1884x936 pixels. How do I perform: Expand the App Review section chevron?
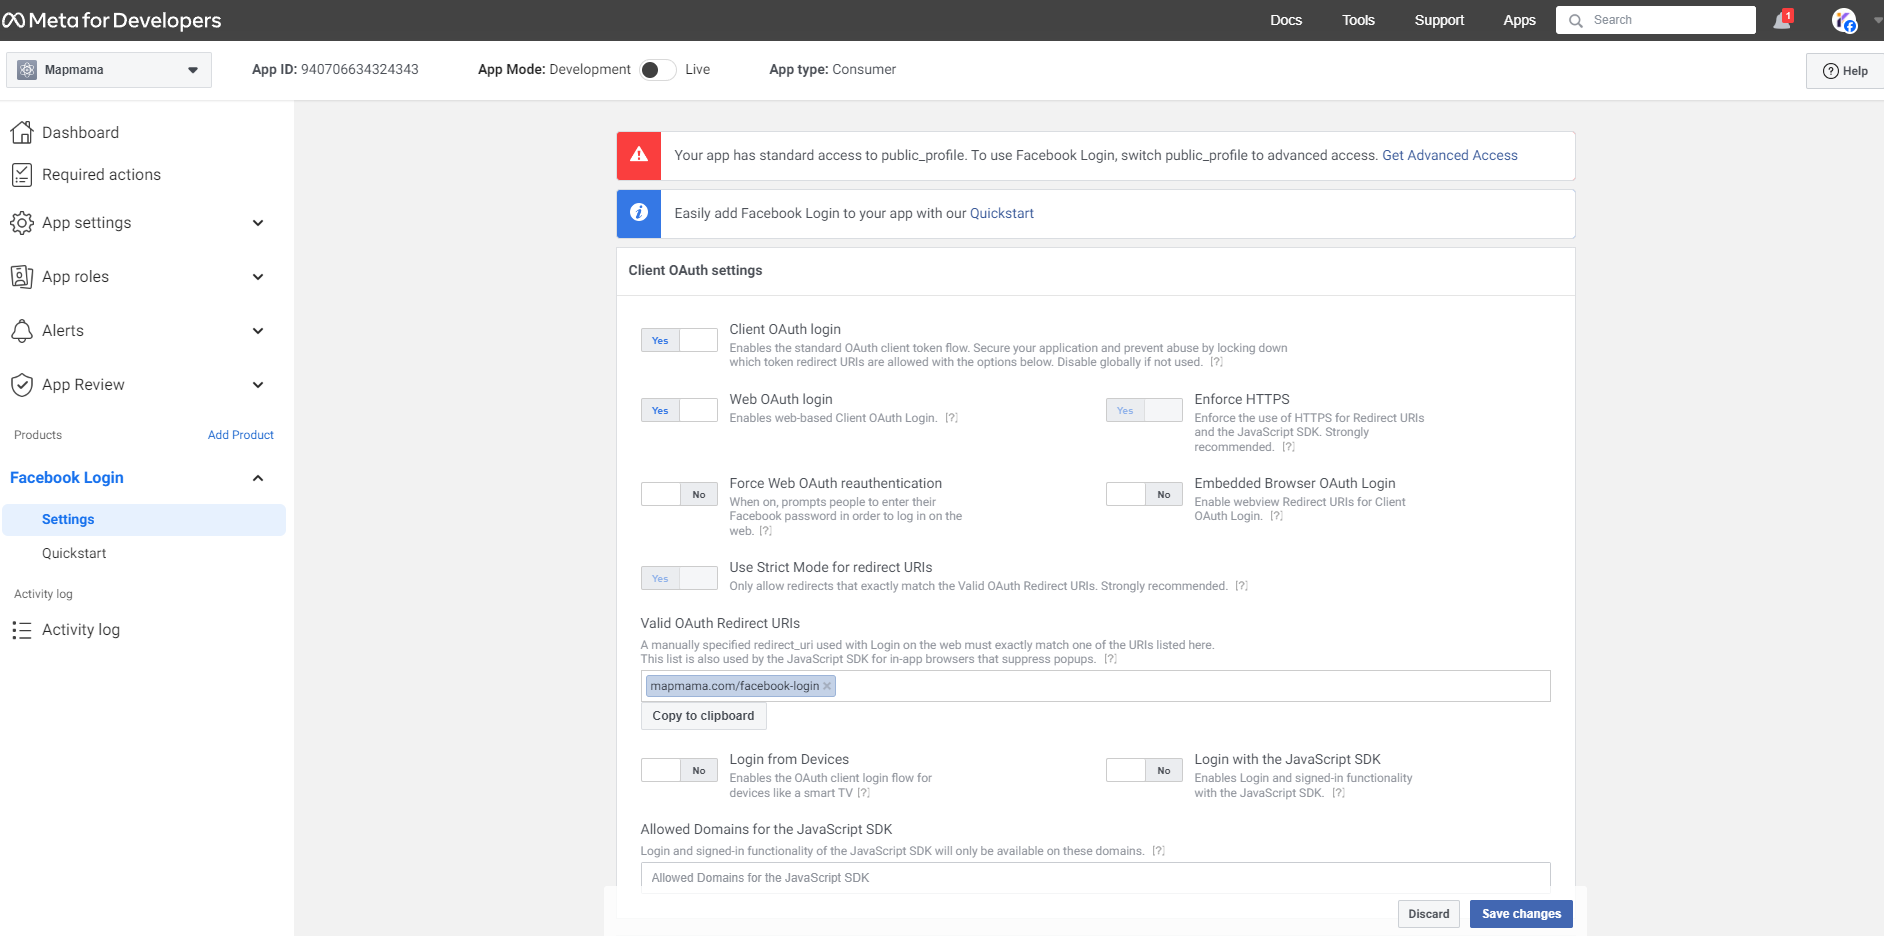[x=258, y=385]
